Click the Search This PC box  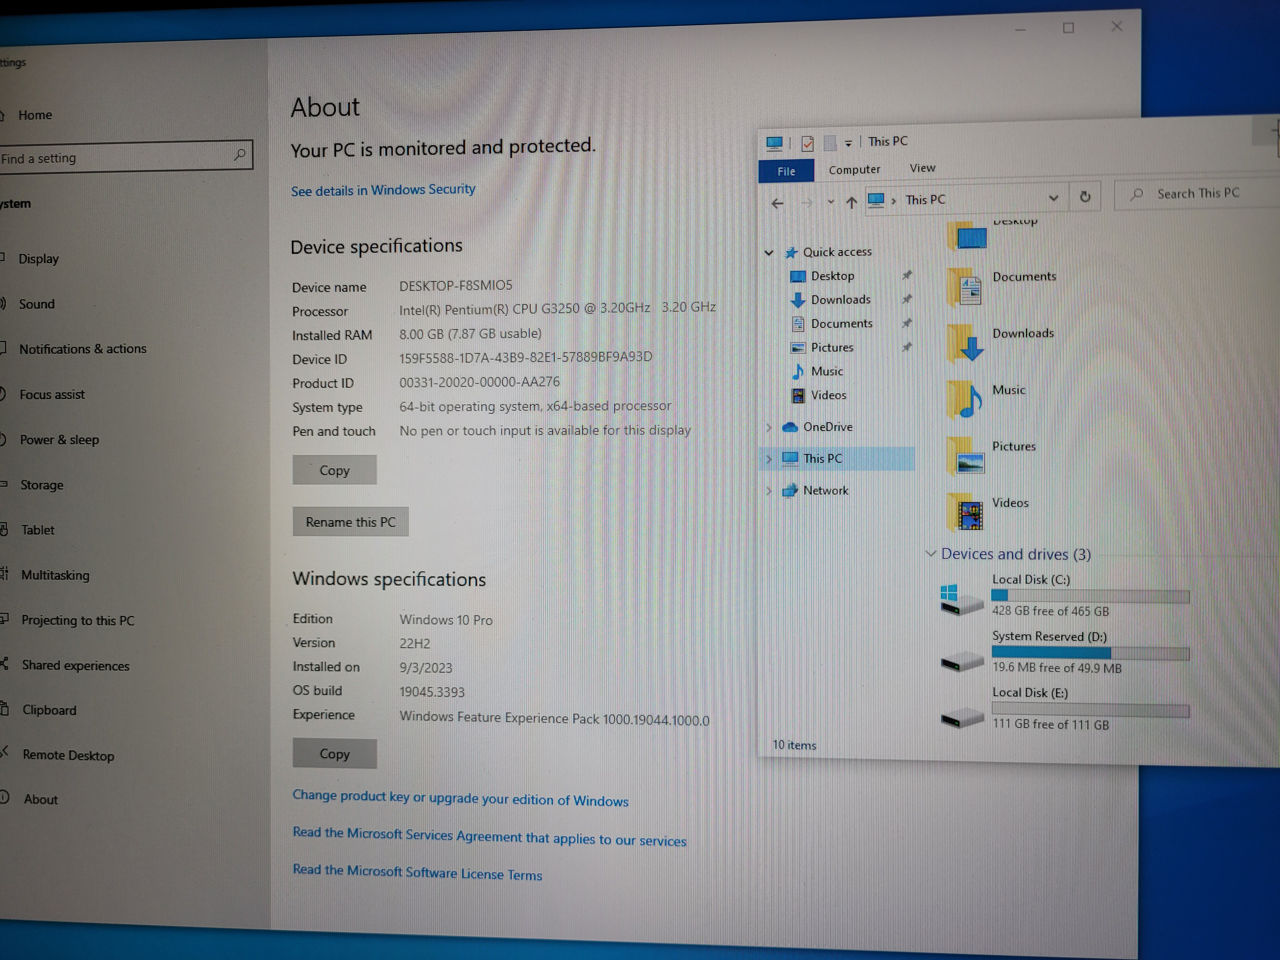point(1198,194)
